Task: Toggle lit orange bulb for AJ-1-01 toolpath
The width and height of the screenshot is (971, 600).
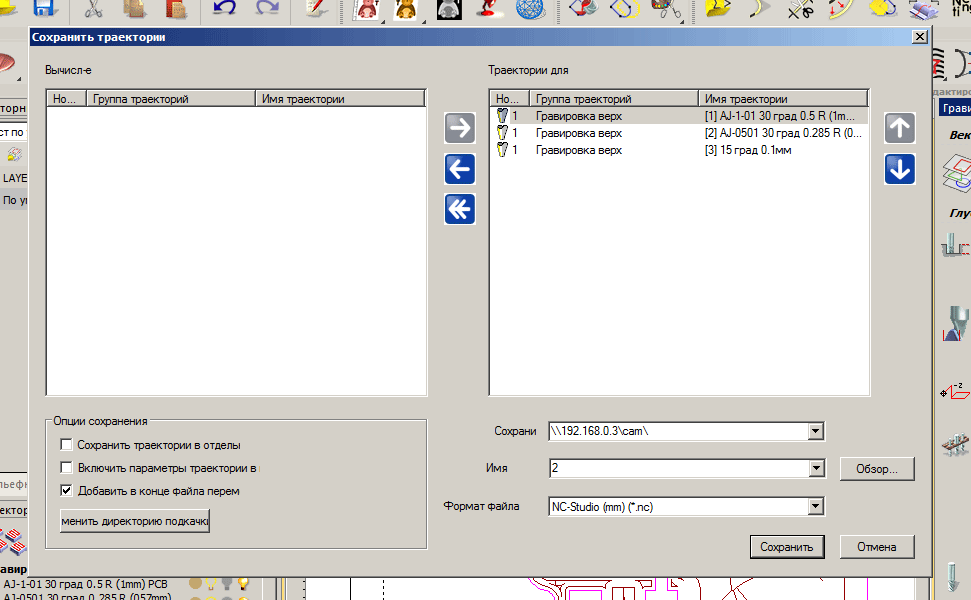Action: [x=243, y=583]
